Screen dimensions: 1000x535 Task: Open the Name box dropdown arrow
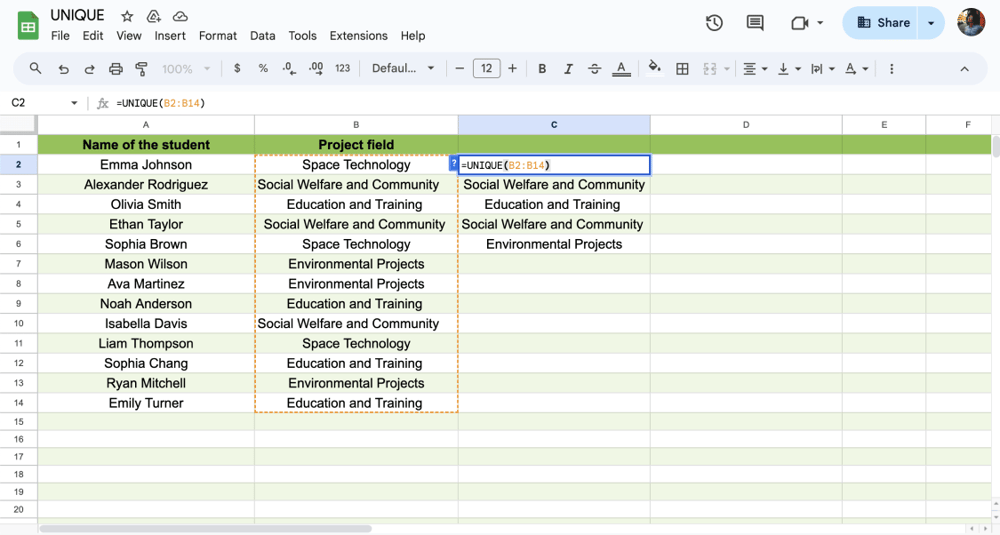(74, 103)
